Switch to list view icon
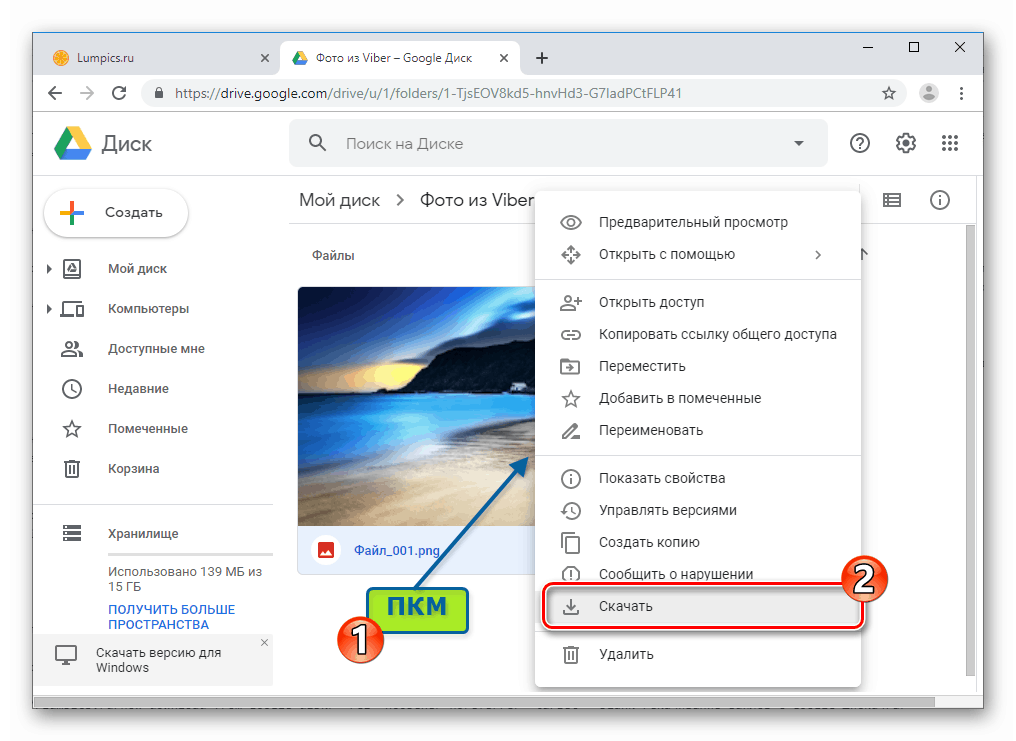Image resolution: width=1016 pixels, height=741 pixels. point(892,200)
